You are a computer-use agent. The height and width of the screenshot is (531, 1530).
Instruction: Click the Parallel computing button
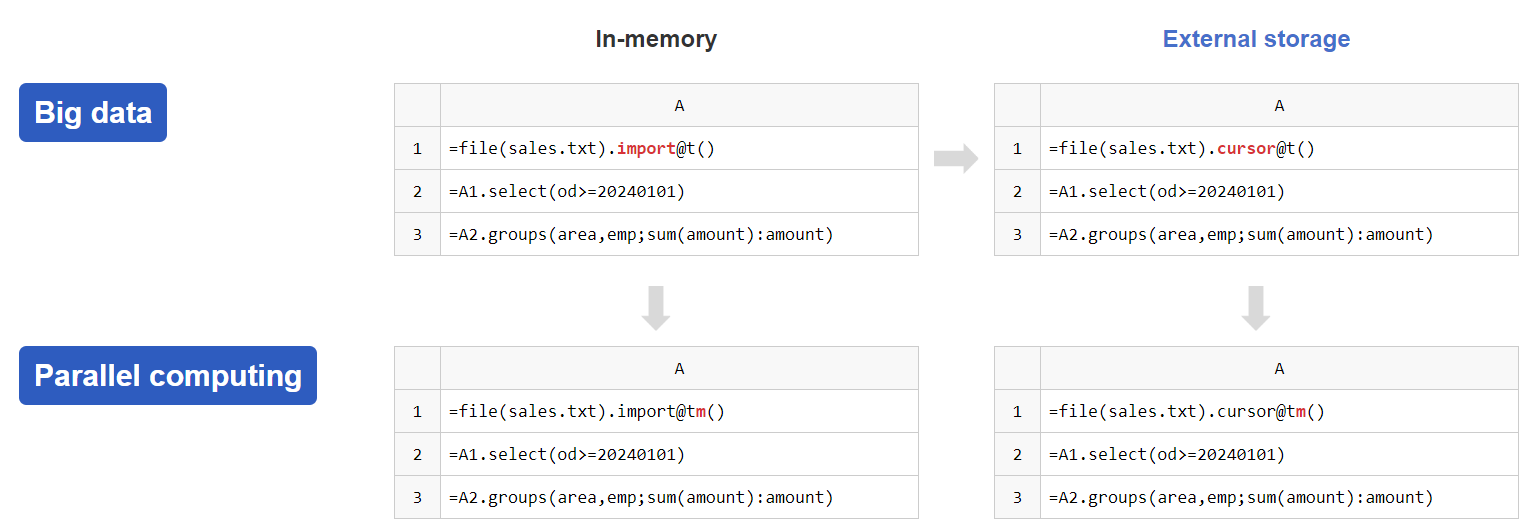(x=168, y=375)
